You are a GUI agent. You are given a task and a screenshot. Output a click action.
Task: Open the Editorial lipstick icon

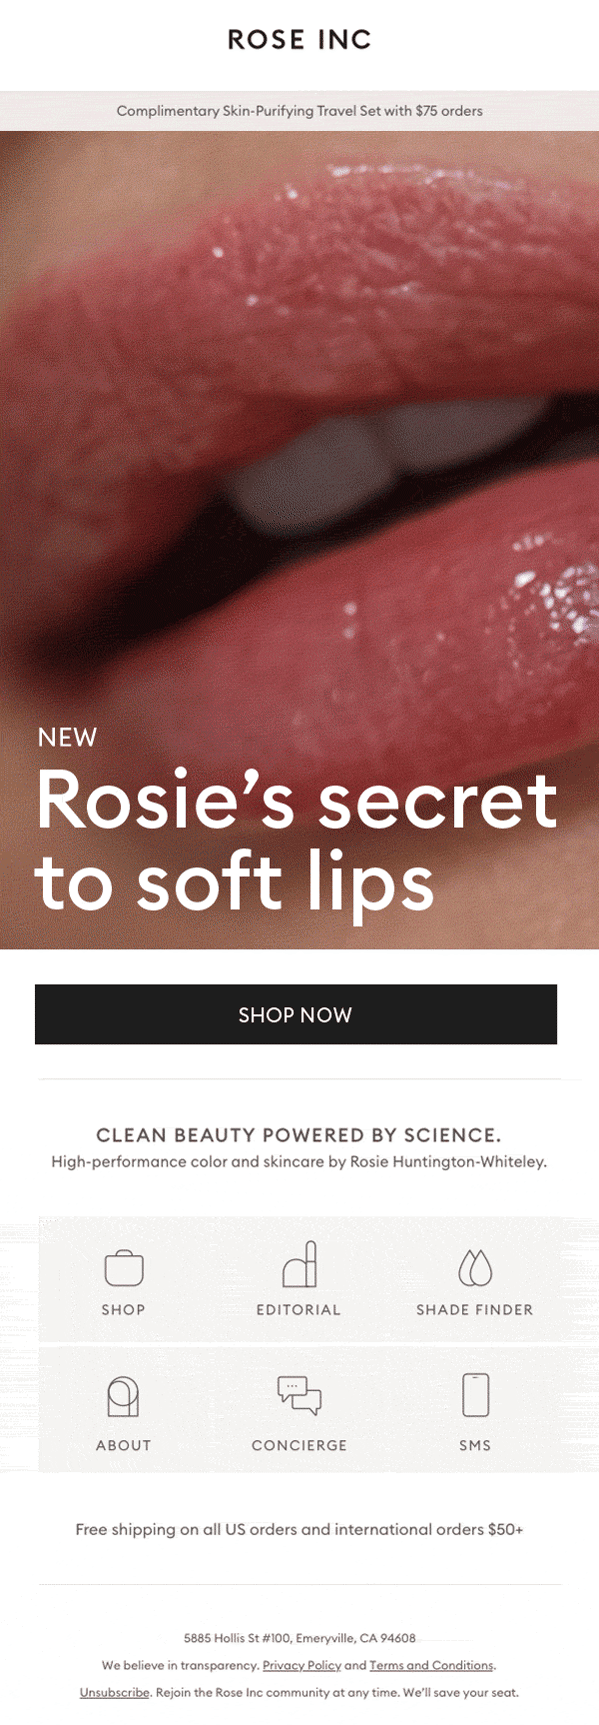[x=299, y=1264]
